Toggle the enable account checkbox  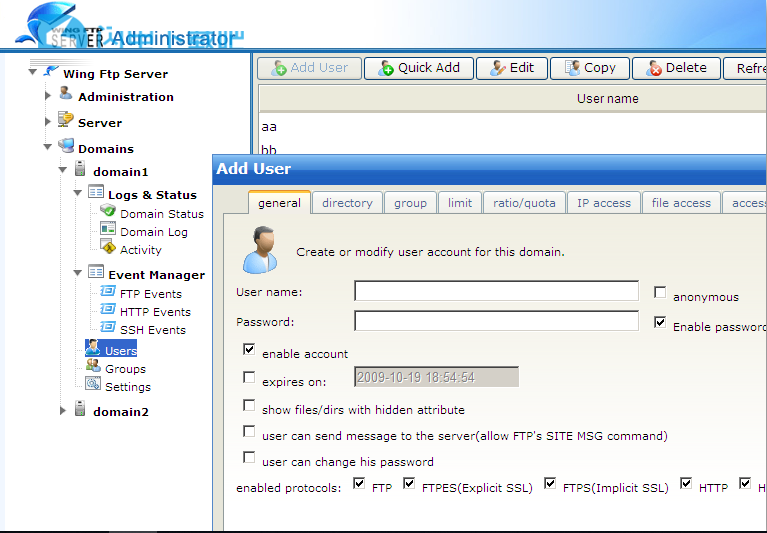click(x=249, y=349)
